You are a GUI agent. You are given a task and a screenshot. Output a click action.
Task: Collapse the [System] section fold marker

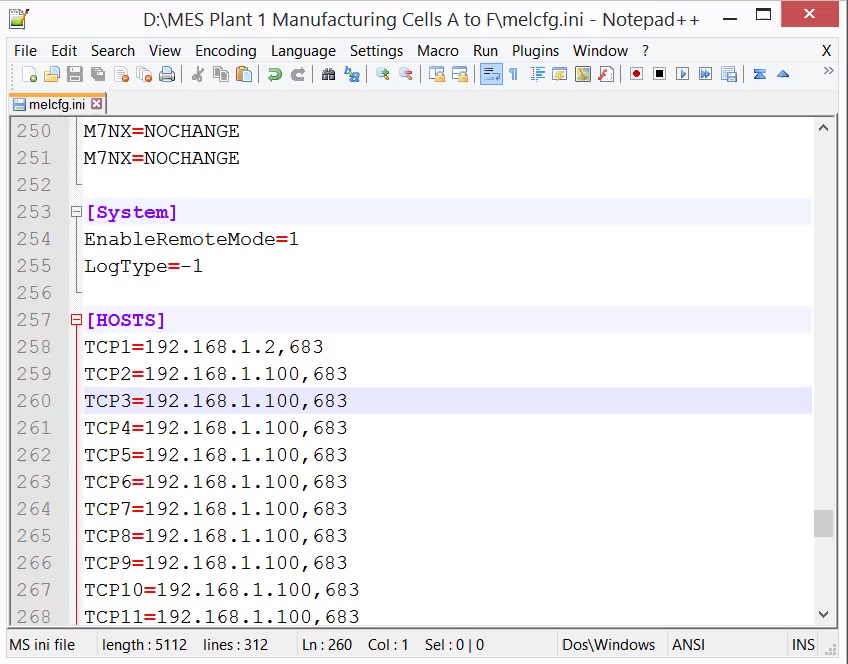(76, 212)
